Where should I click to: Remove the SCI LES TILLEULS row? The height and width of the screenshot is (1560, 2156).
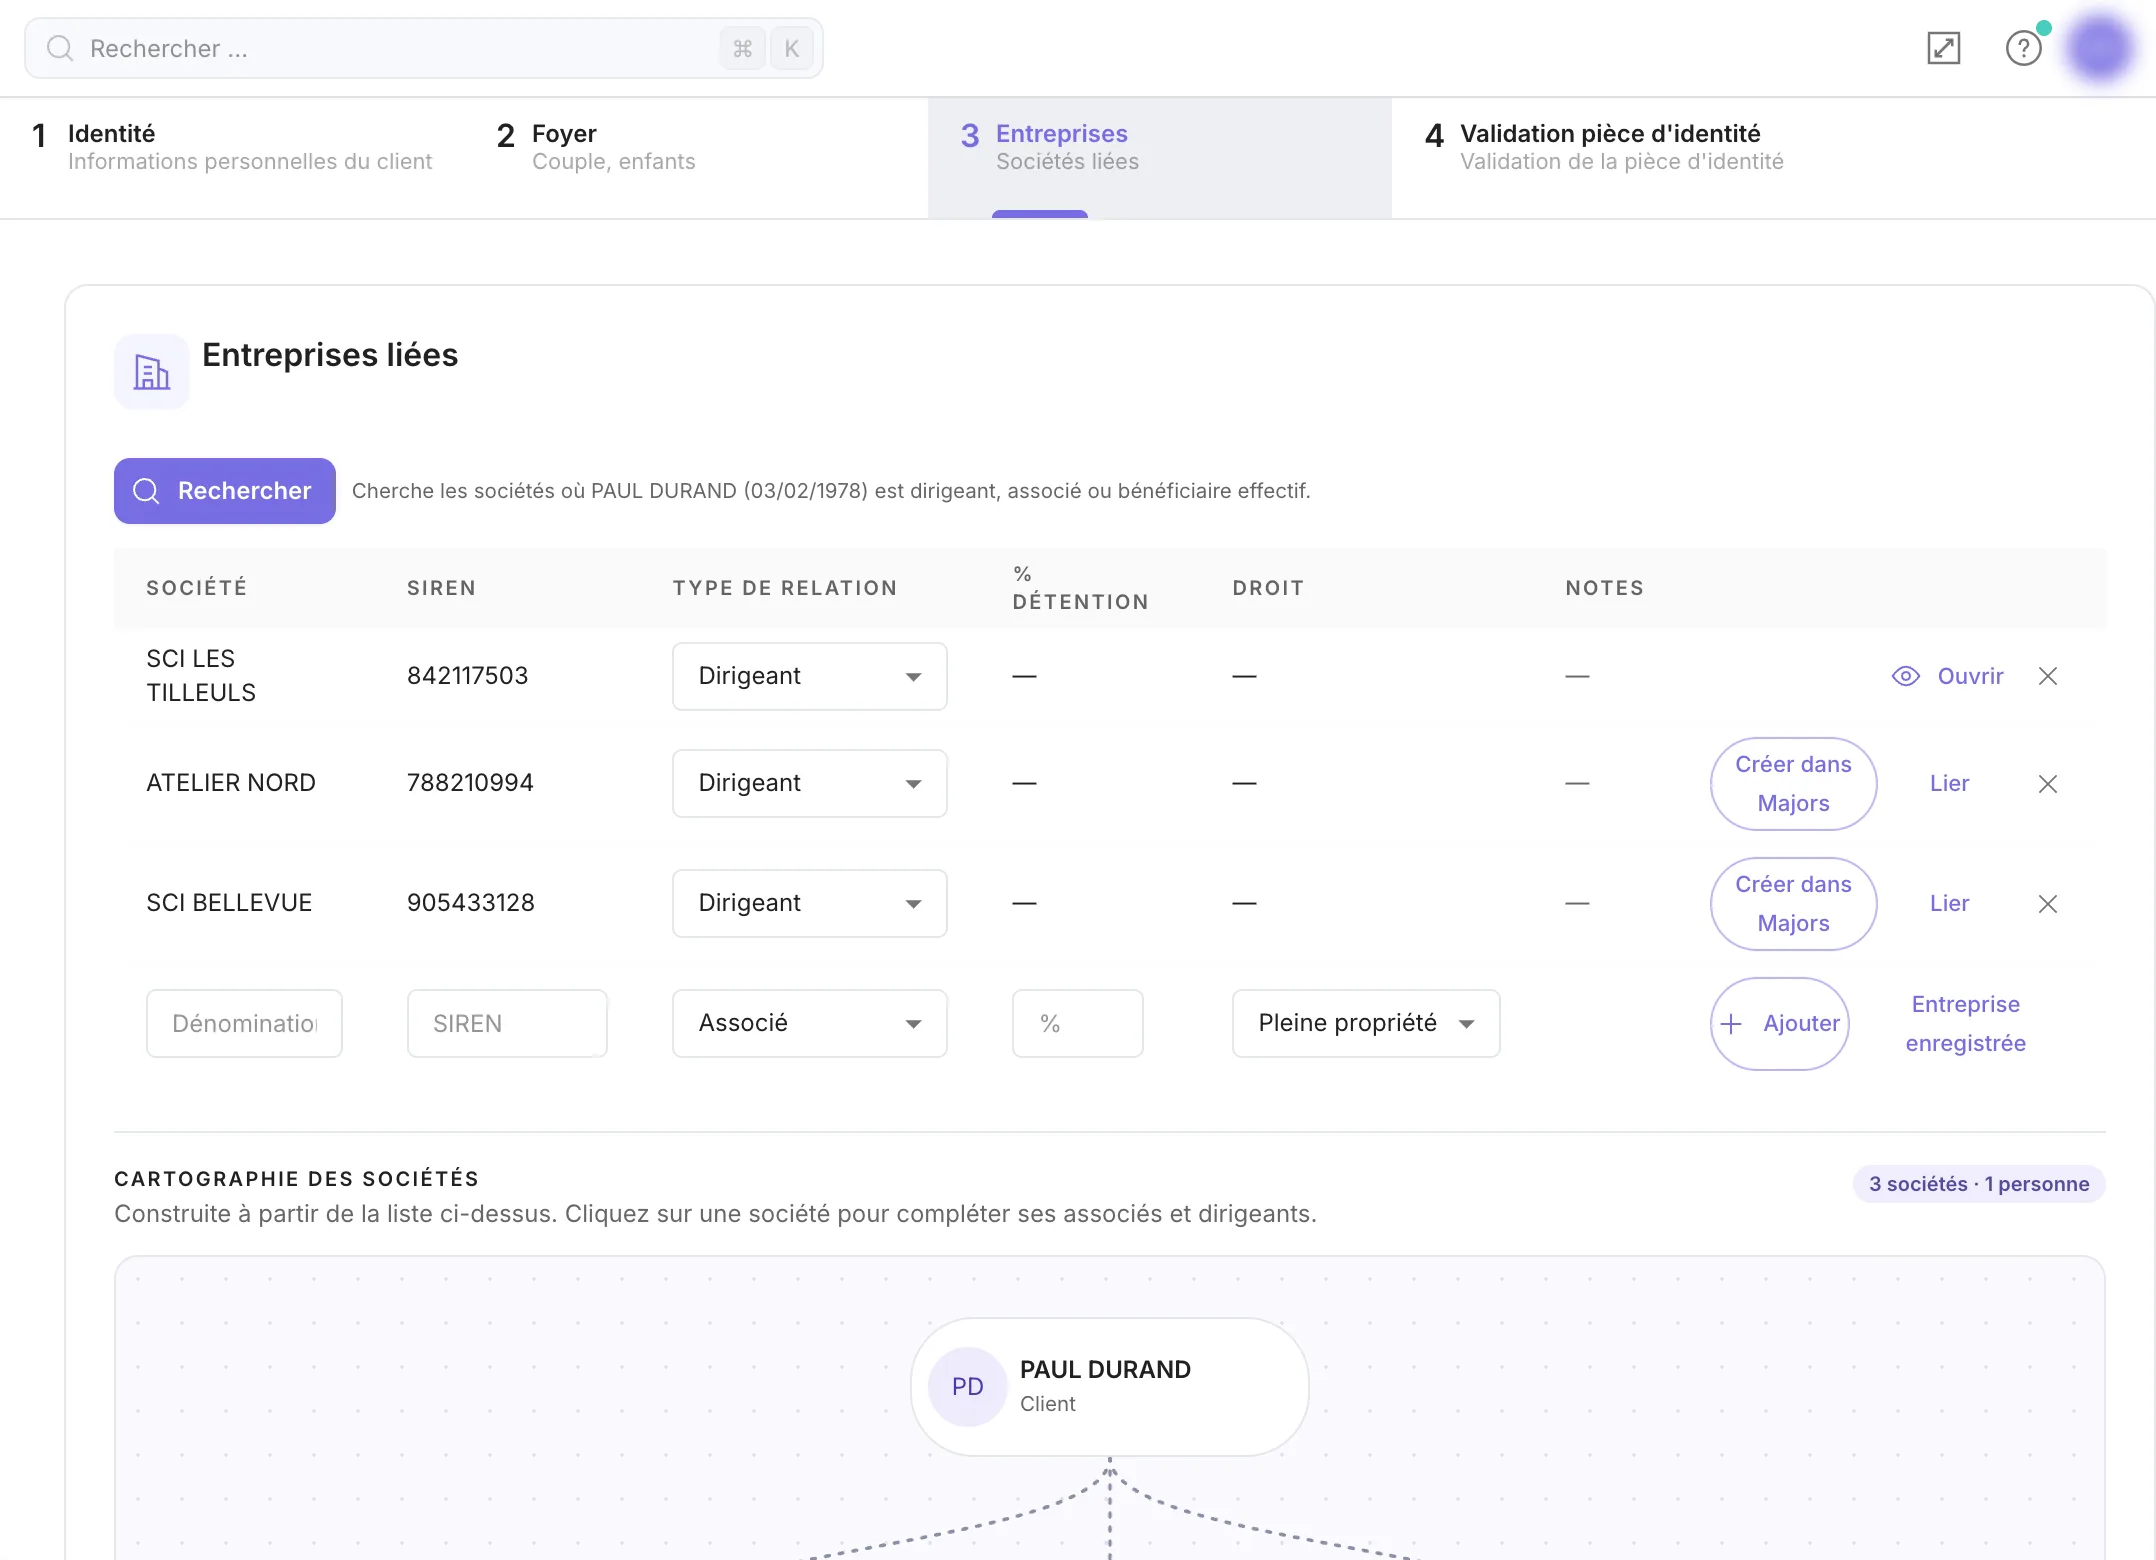pos(2048,676)
